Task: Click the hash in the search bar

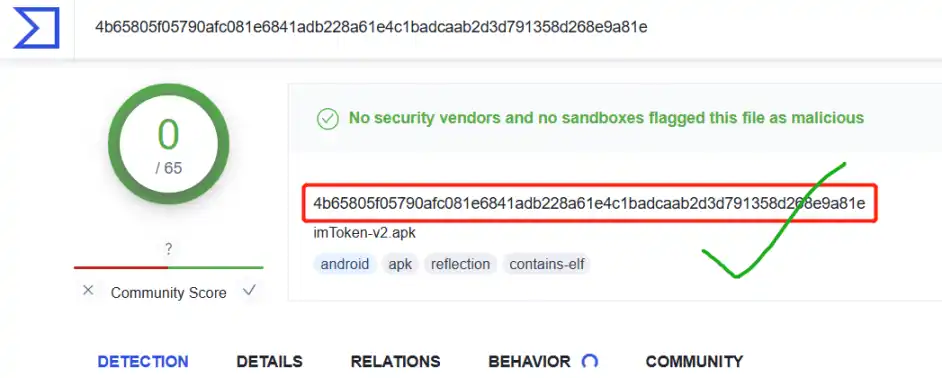Action: click(371, 27)
